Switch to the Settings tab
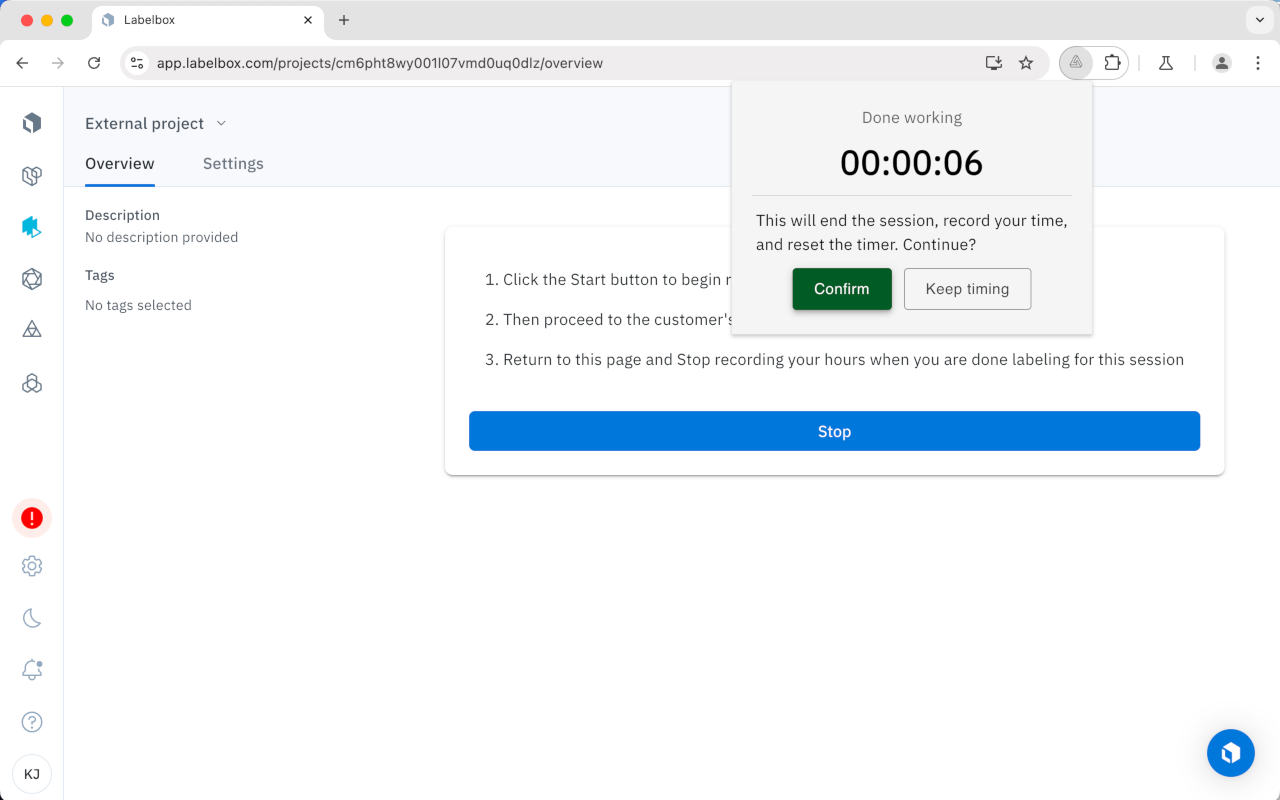1280x800 pixels. point(233,163)
